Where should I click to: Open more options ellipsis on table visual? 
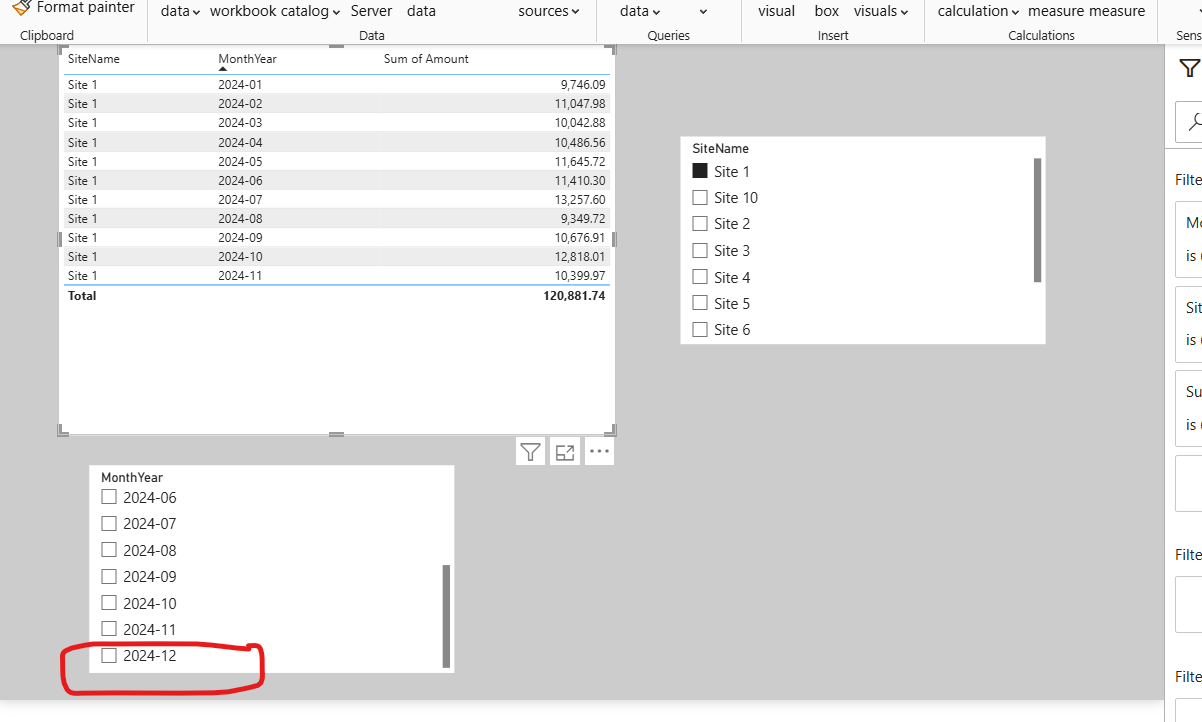click(599, 452)
